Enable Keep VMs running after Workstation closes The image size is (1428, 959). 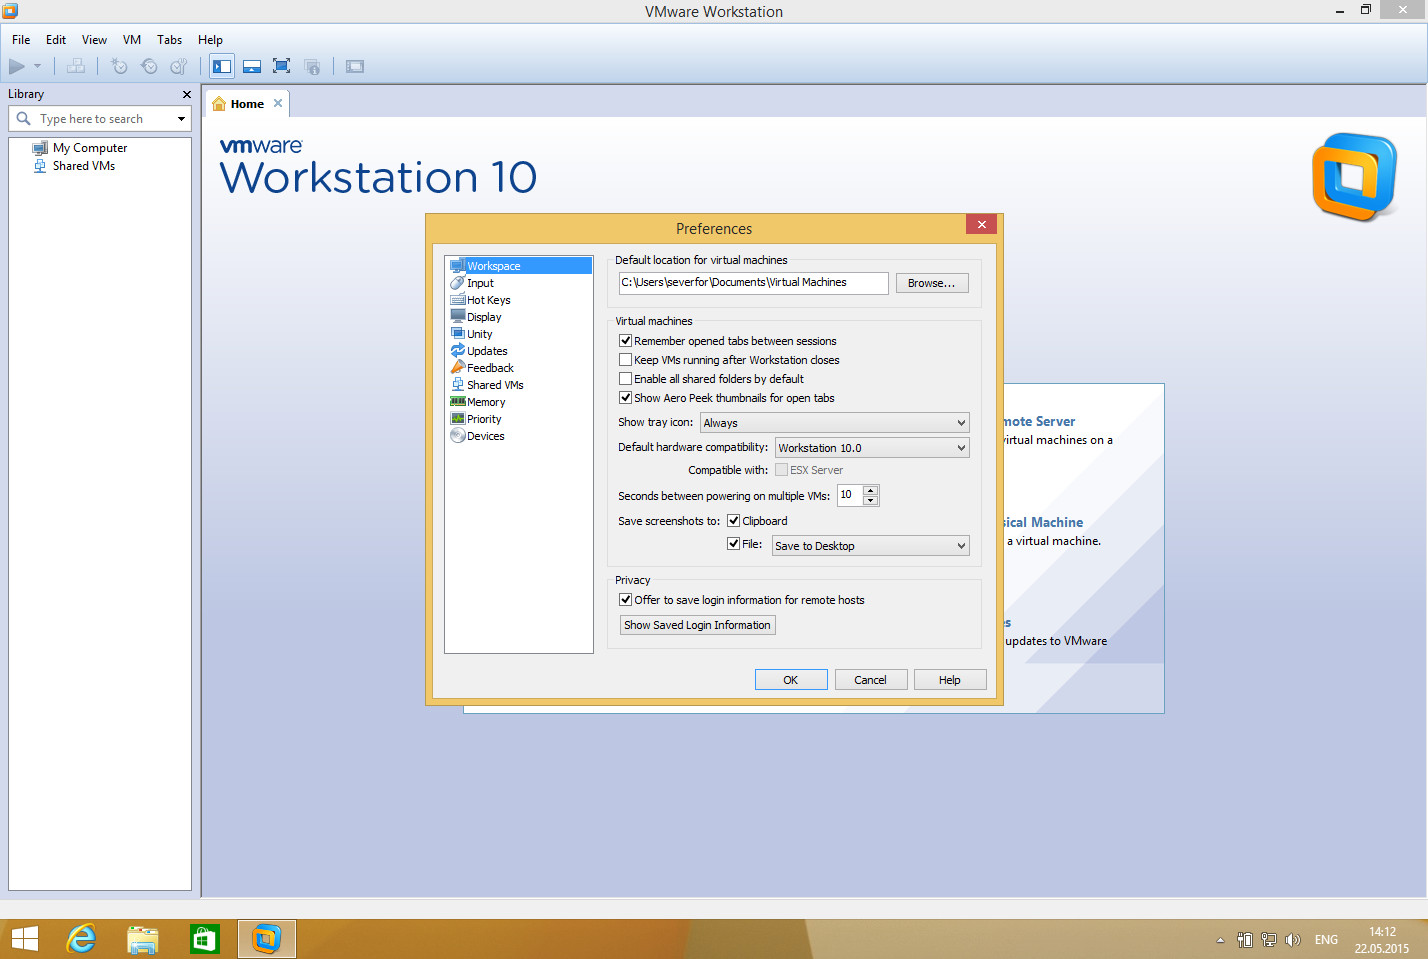pyautogui.click(x=626, y=360)
